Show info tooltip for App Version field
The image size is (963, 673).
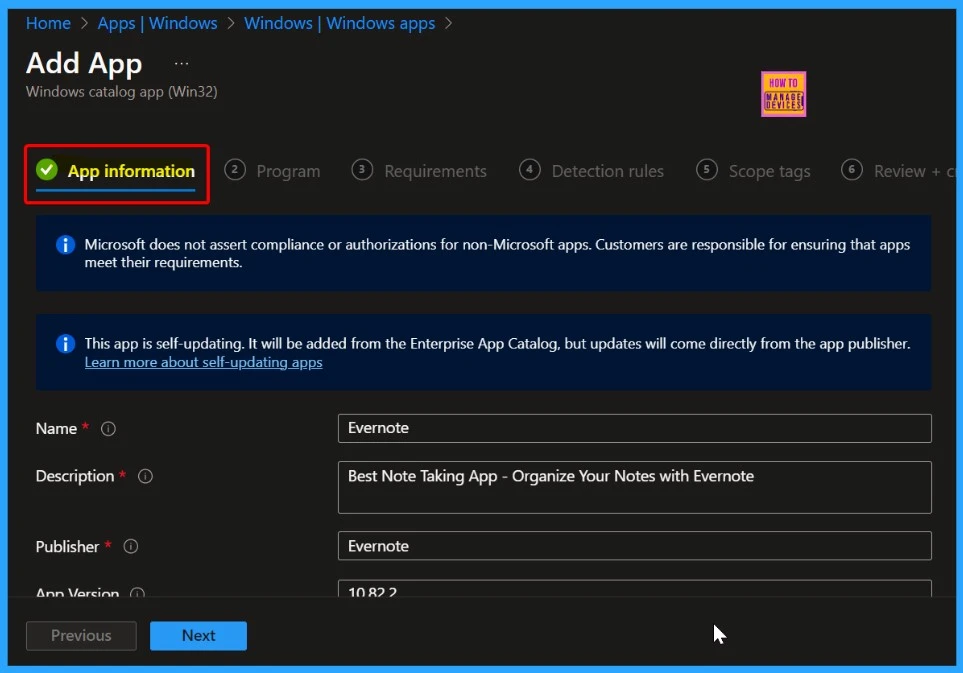point(138,592)
